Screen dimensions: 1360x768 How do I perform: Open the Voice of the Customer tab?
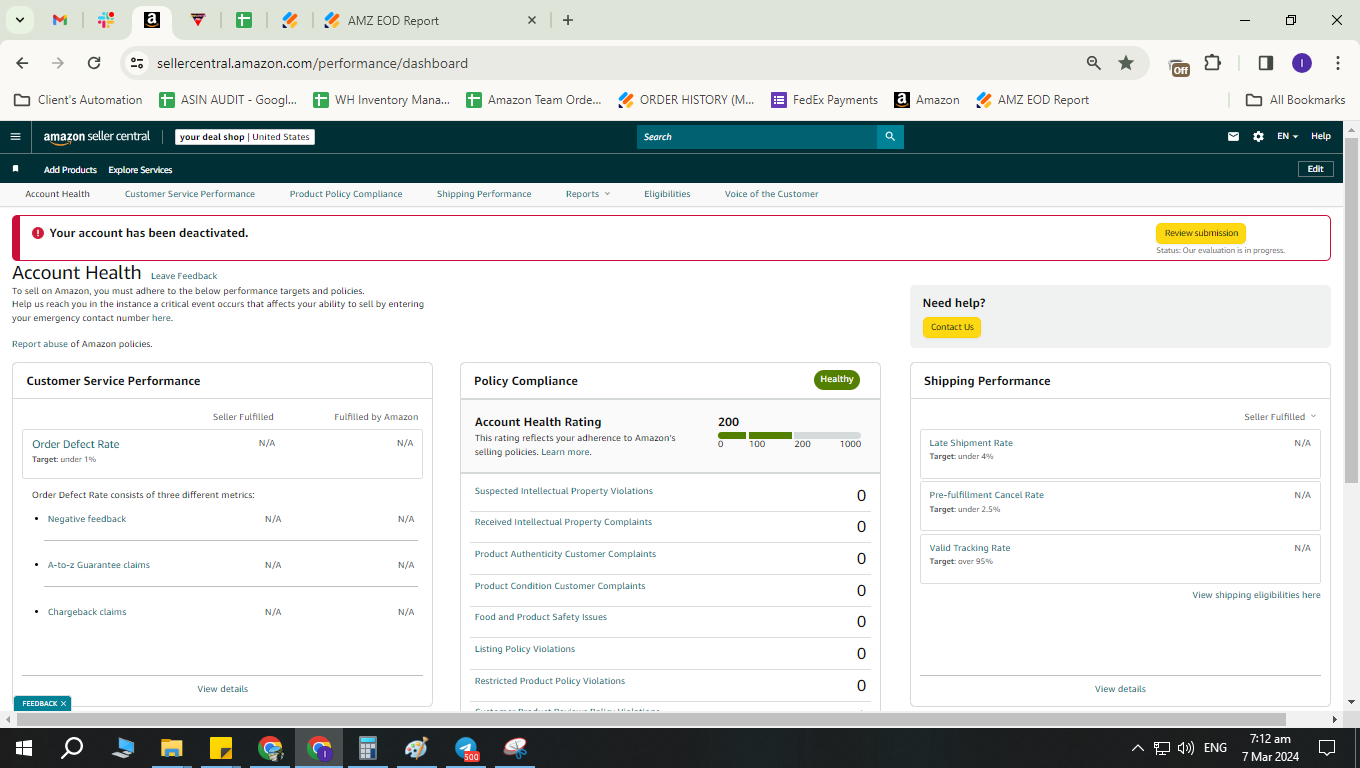772,194
